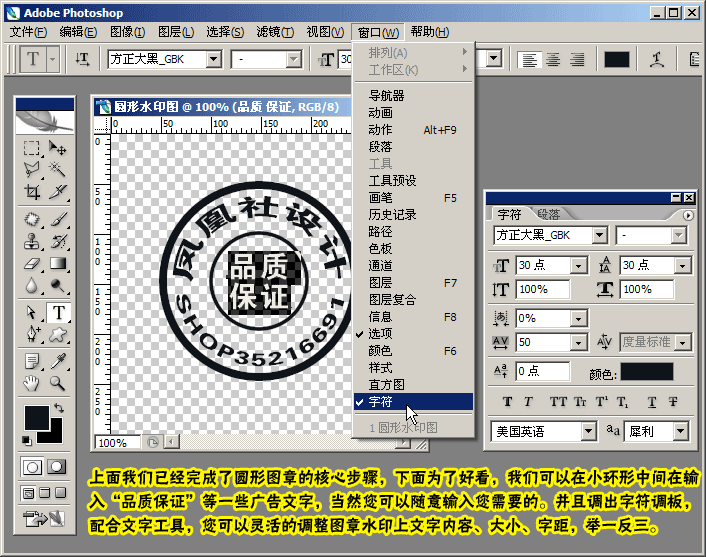This screenshot has height=557, width=706.
Task: Select the Blur tool
Action: [x=32, y=285]
